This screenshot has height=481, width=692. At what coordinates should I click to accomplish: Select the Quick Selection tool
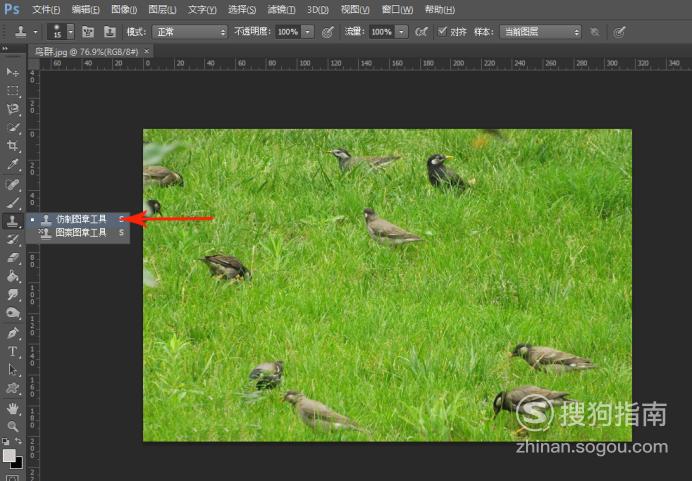coord(12,128)
